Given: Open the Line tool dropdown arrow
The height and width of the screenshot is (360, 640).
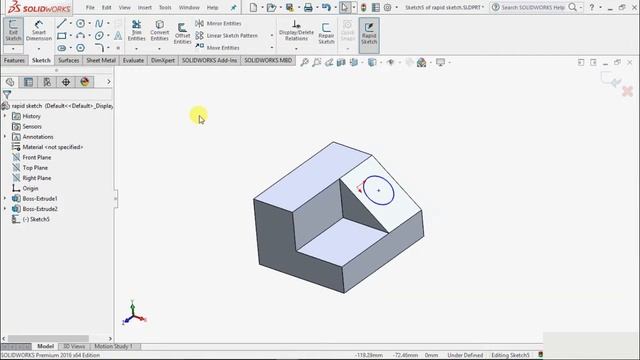Looking at the screenshot, I should click(70, 24).
